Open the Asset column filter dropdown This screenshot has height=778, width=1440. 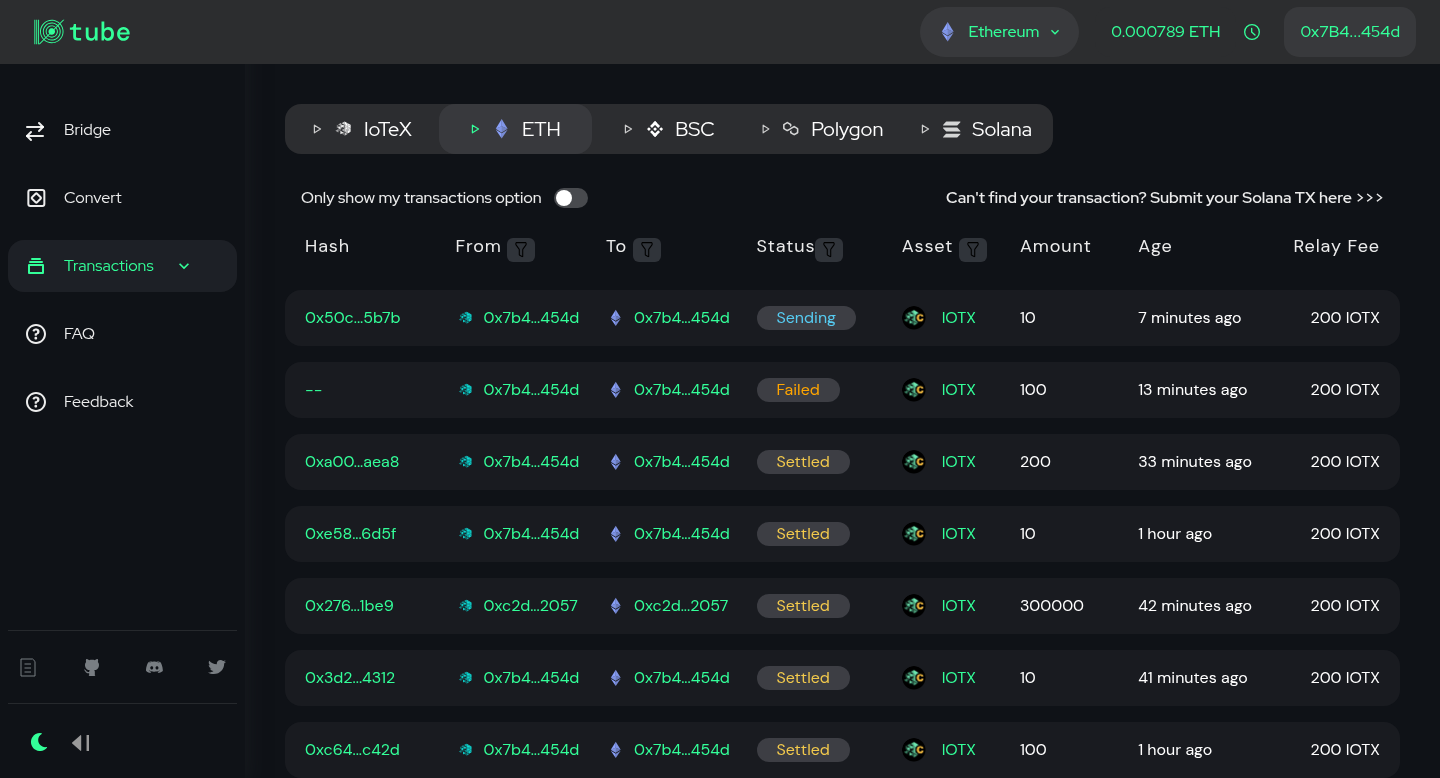(x=972, y=249)
